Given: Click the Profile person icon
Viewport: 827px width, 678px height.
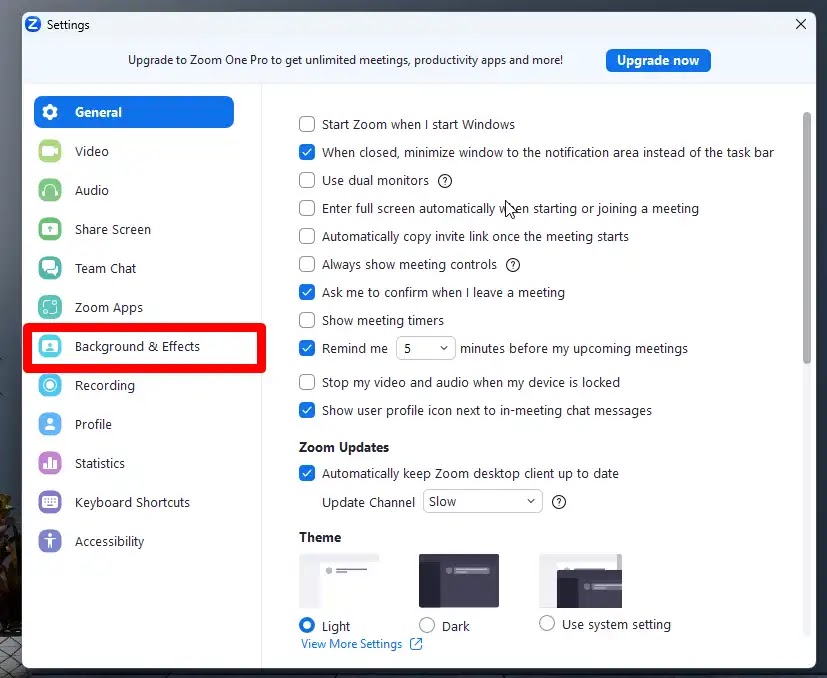Looking at the screenshot, I should 50,425.
